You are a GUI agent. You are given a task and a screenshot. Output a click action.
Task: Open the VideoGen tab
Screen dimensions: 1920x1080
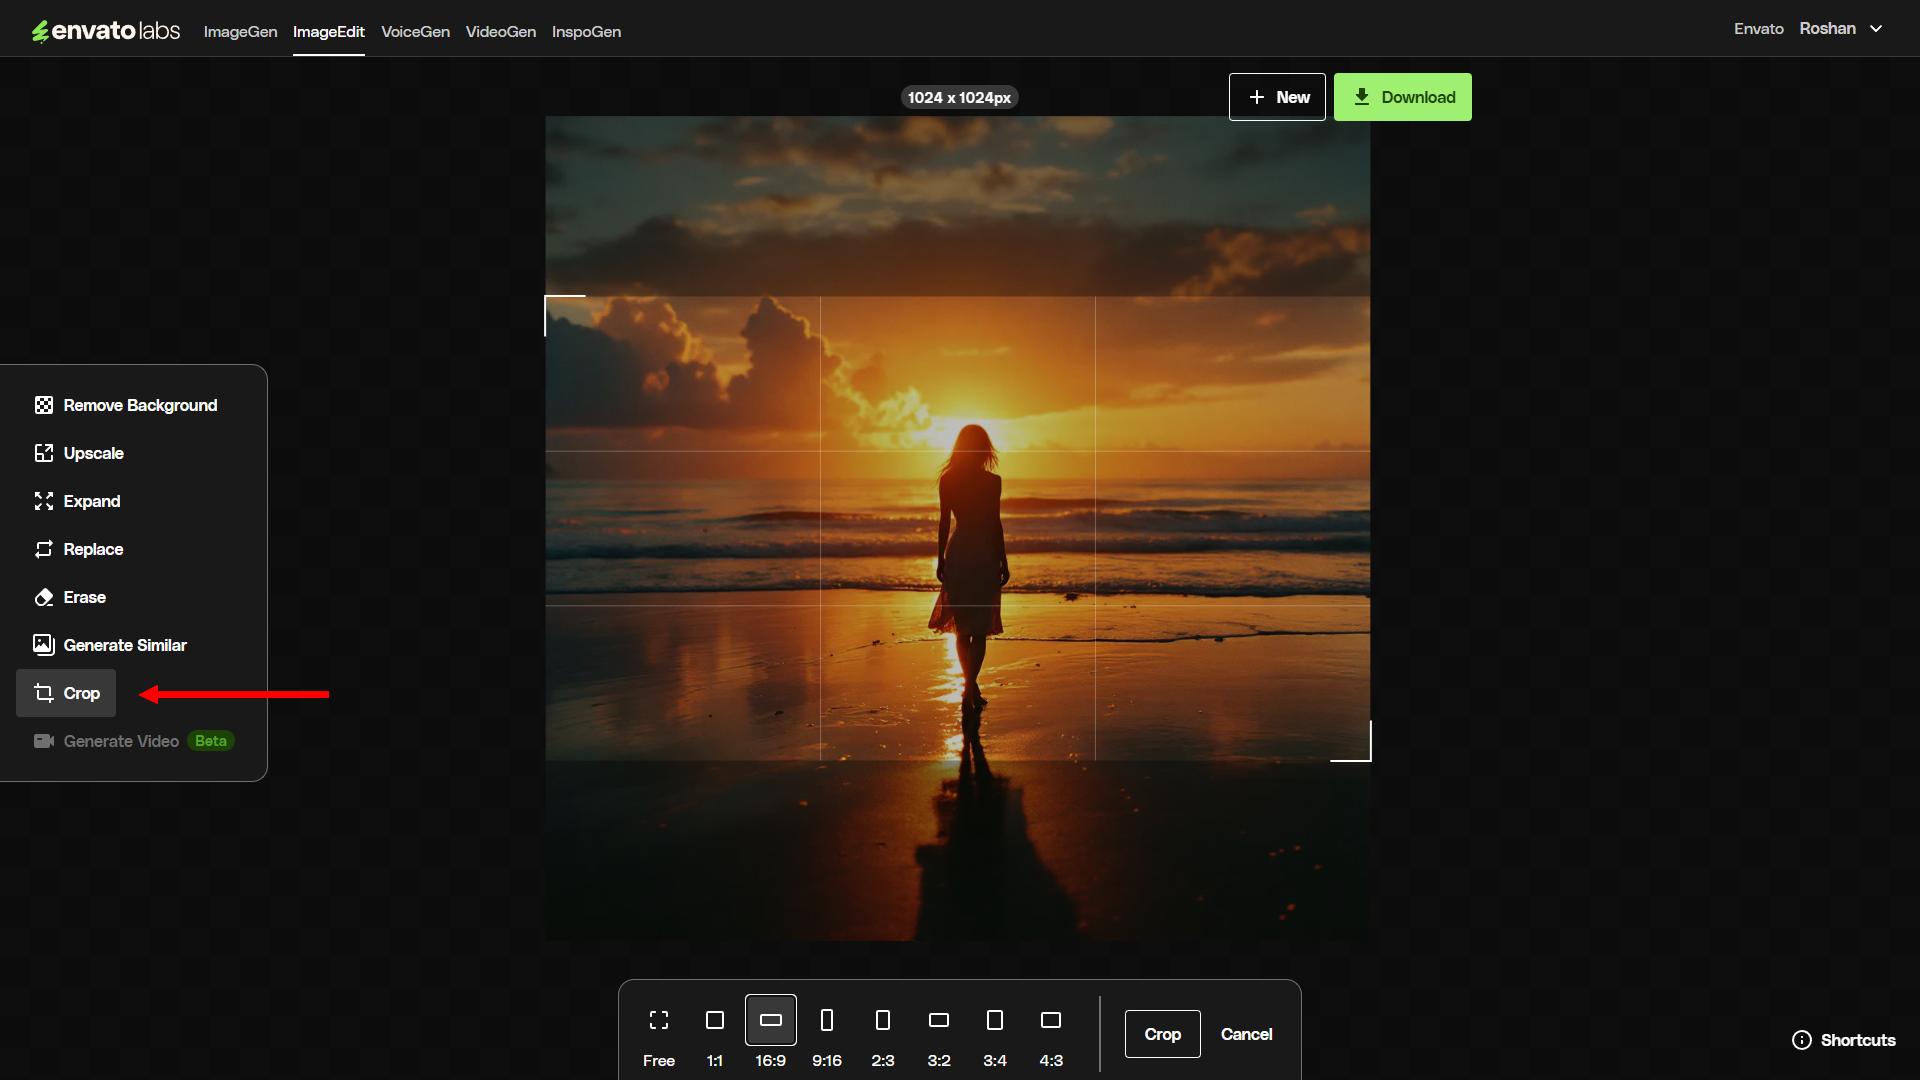(500, 32)
